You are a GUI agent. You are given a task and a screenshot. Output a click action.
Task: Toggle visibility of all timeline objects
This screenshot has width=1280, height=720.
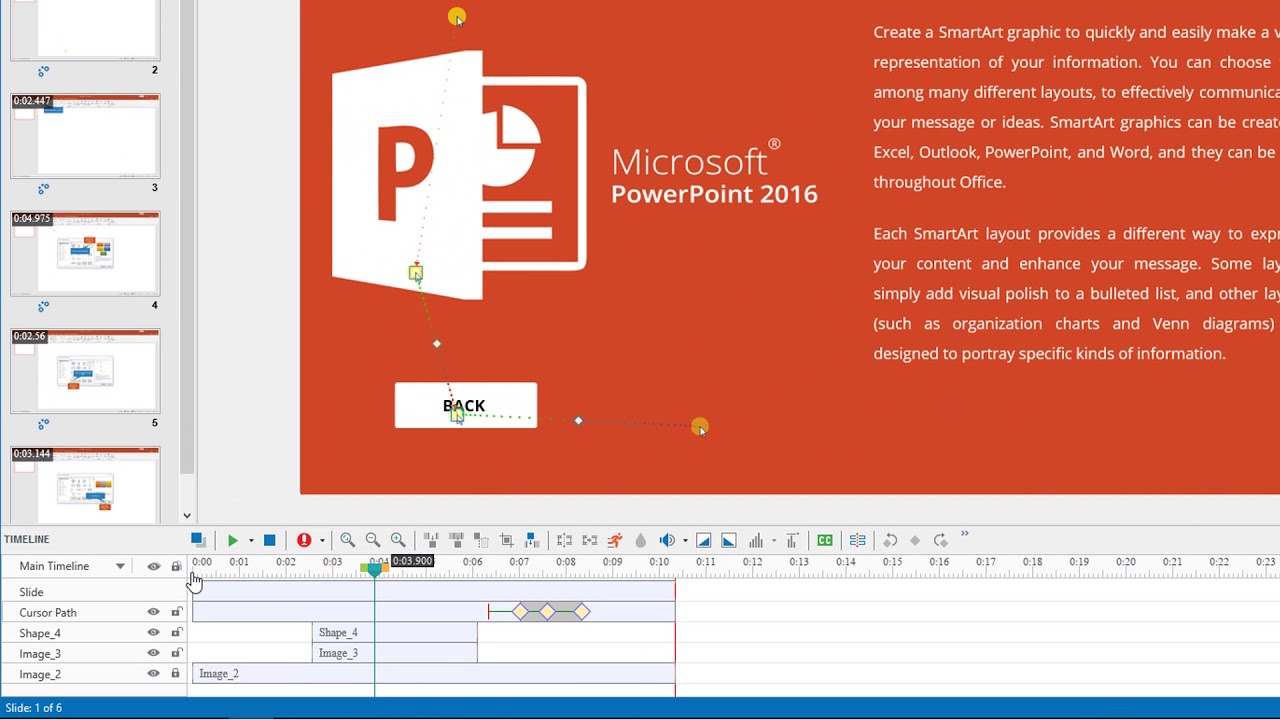pos(153,566)
